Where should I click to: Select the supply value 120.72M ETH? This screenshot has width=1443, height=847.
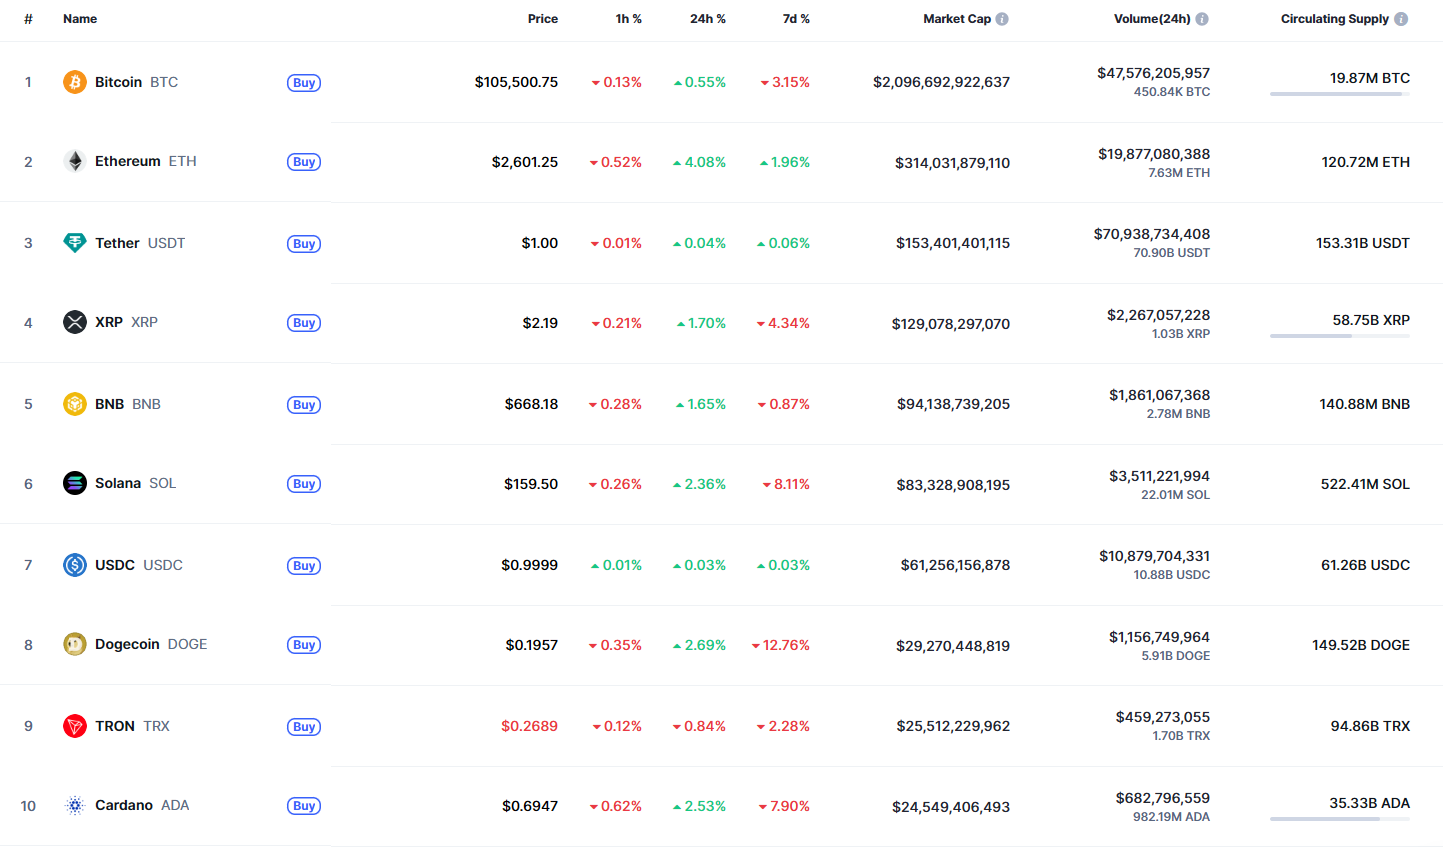pyautogui.click(x=1366, y=162)
